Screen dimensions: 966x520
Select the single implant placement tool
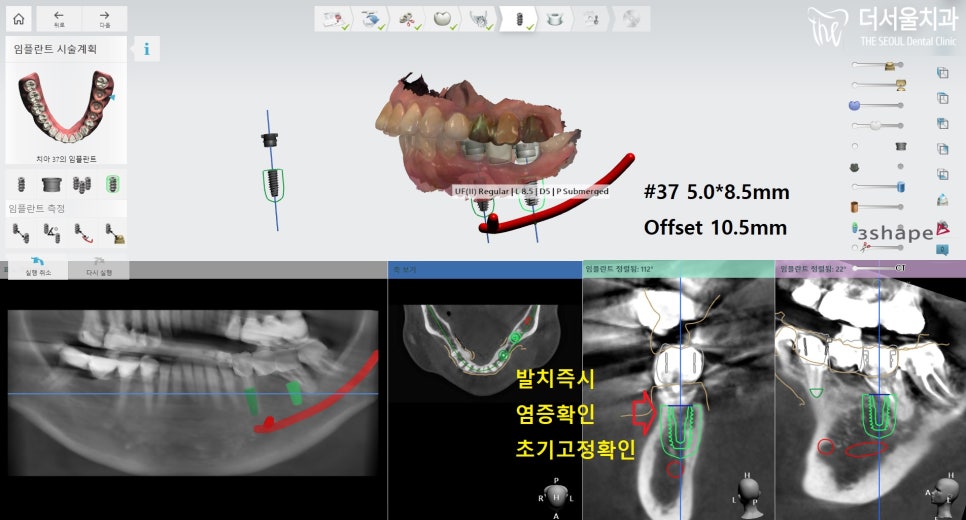tap(18, 184)
